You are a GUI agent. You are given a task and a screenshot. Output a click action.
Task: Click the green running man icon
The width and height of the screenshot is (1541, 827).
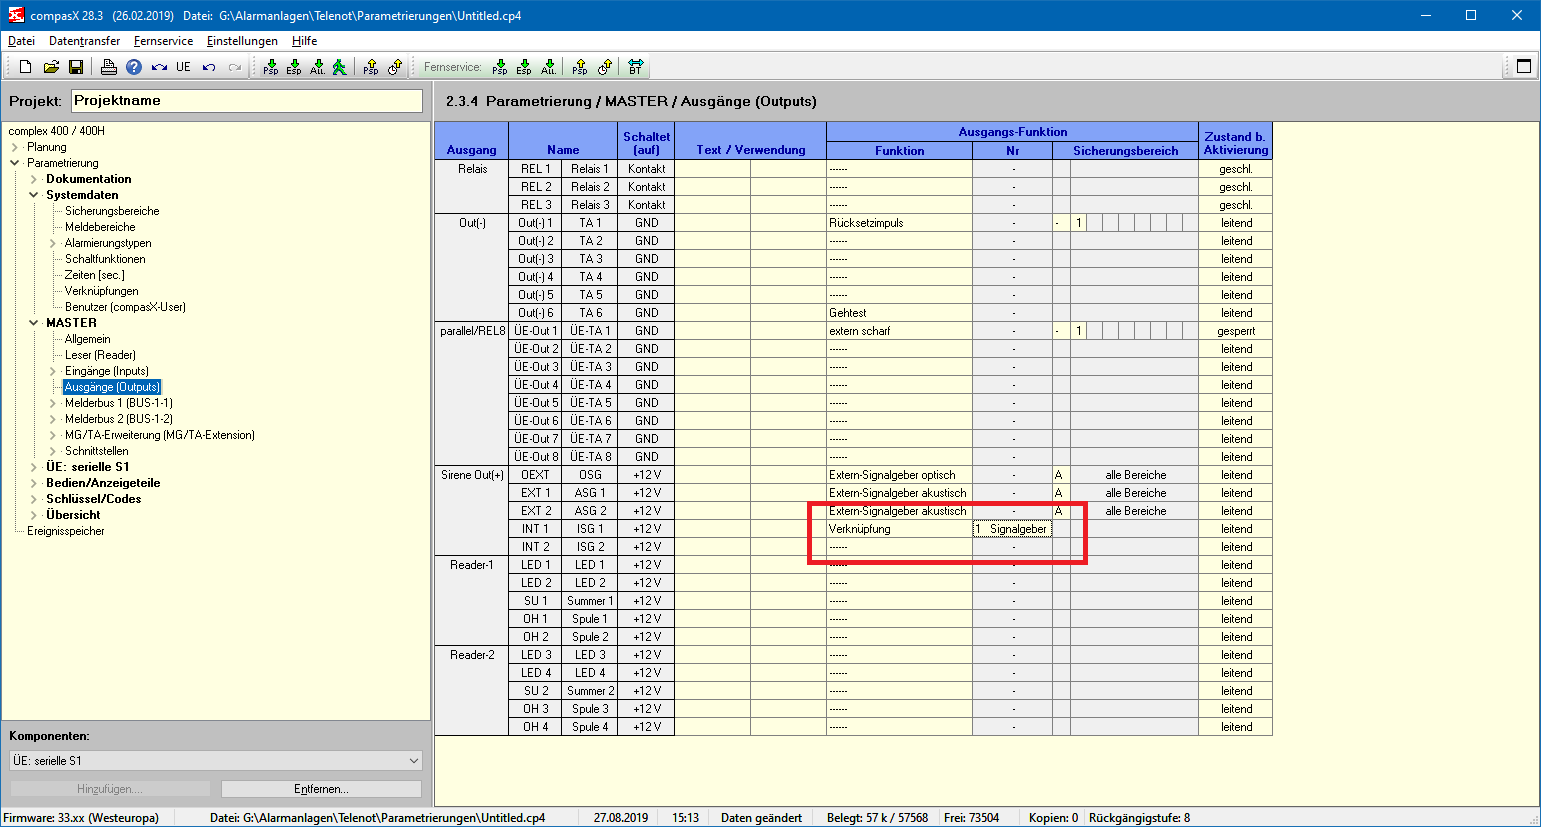pos(340,67)
